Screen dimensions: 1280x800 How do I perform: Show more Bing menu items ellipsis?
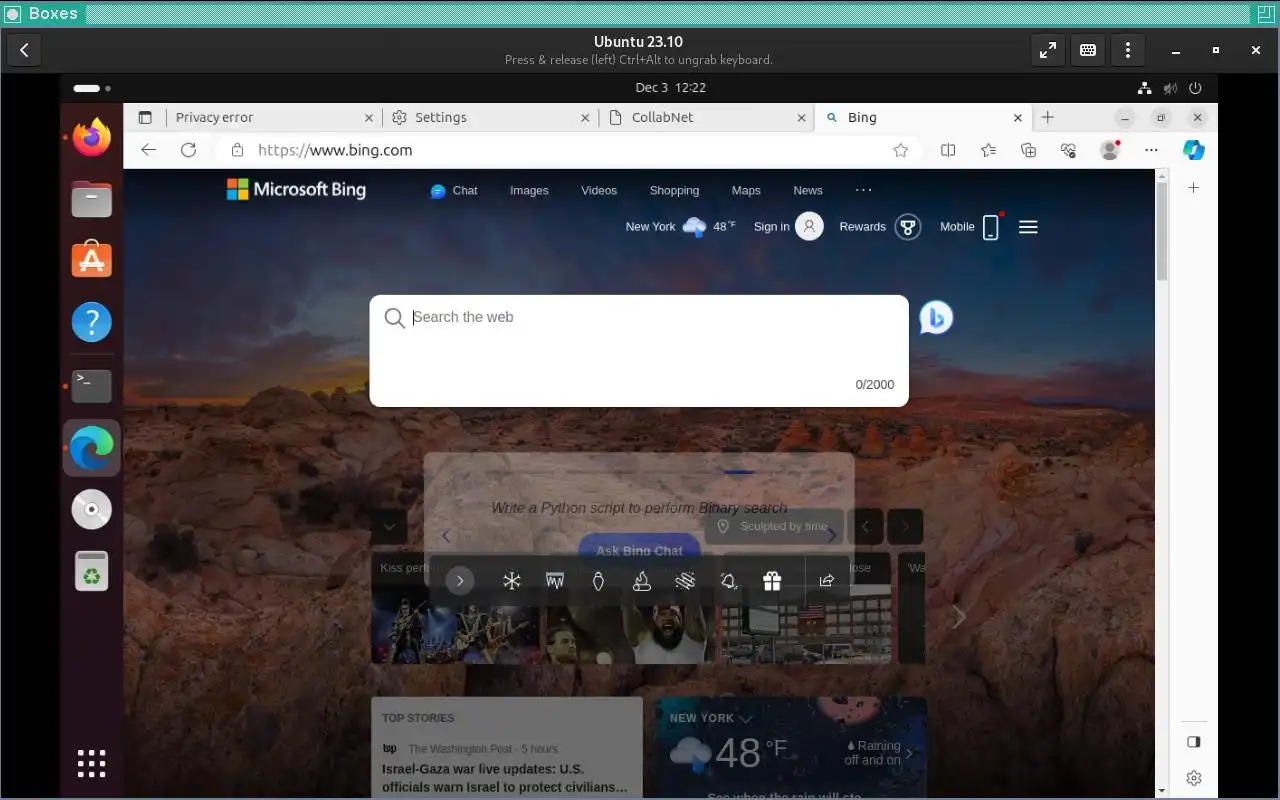(x=864, y=190)
